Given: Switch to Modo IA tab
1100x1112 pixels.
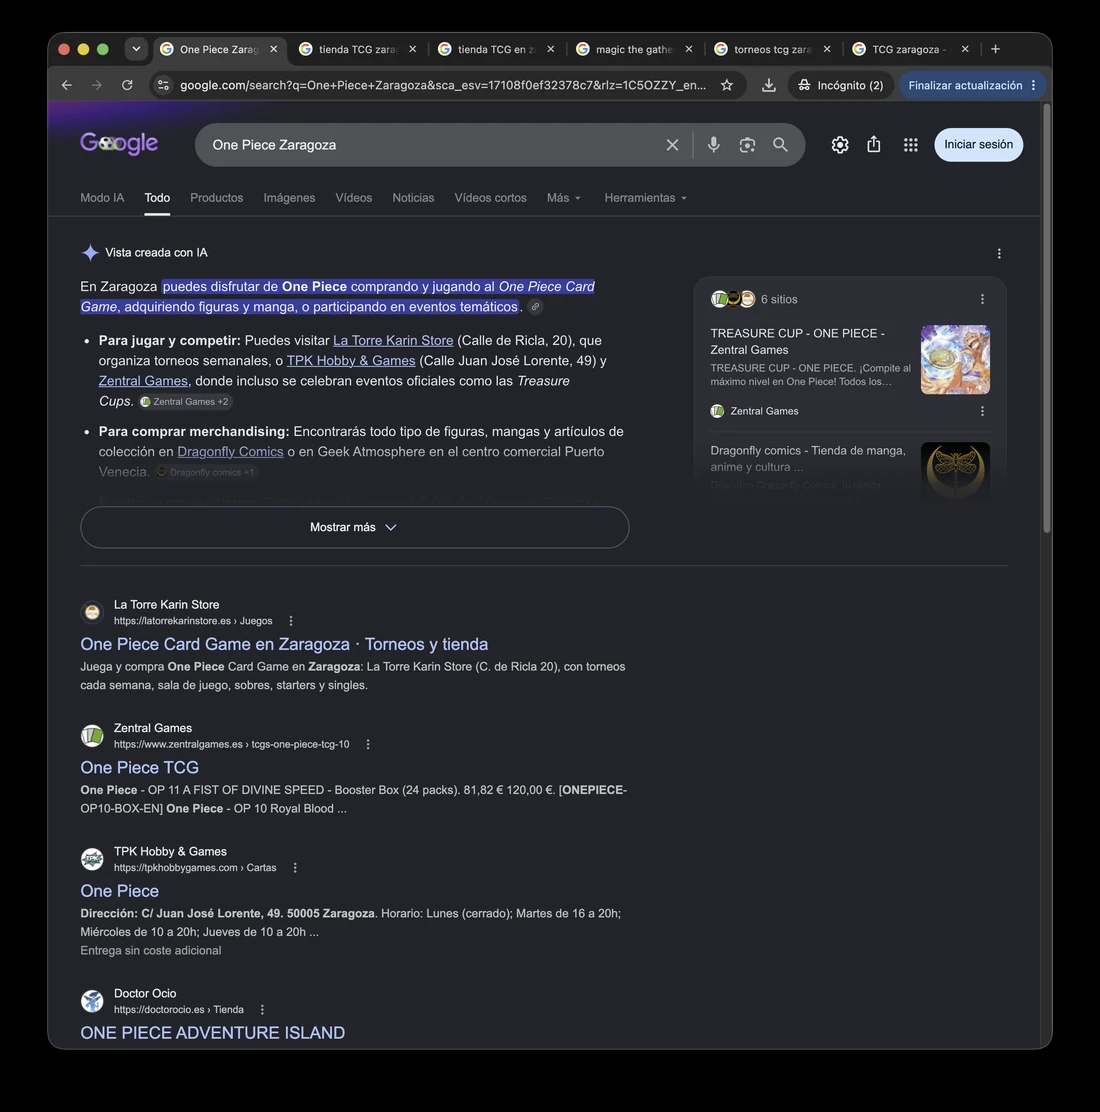Looking at the screenshot, I should point(102,198).
